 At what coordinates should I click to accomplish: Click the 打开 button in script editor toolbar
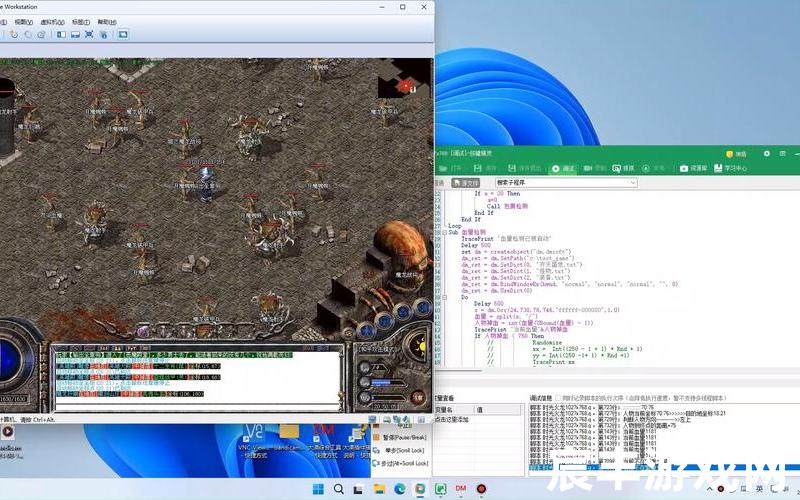click(450, 168)
